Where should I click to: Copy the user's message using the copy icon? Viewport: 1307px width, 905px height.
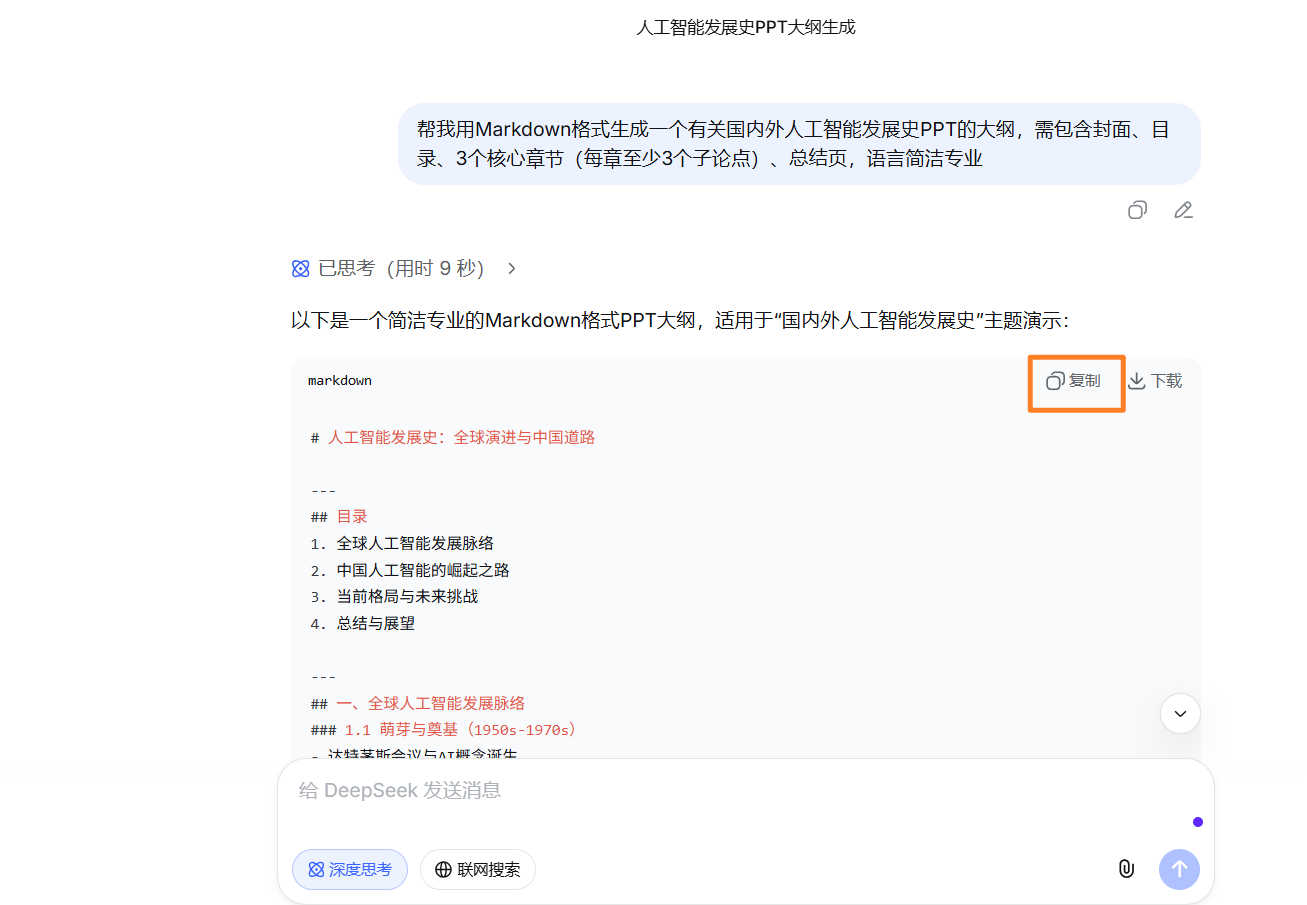tap(1137, 210)
